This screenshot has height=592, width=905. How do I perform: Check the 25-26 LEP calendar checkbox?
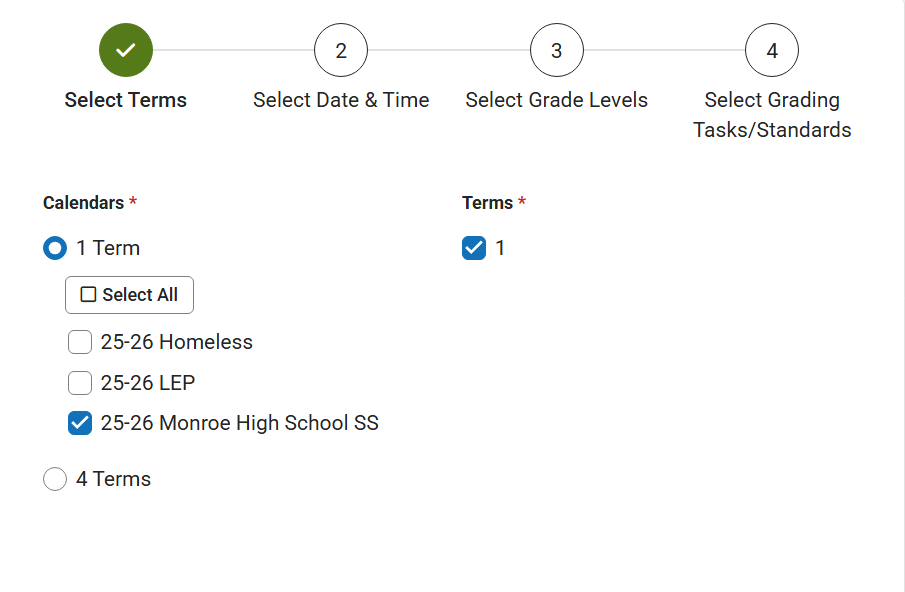tap(79, 382)
